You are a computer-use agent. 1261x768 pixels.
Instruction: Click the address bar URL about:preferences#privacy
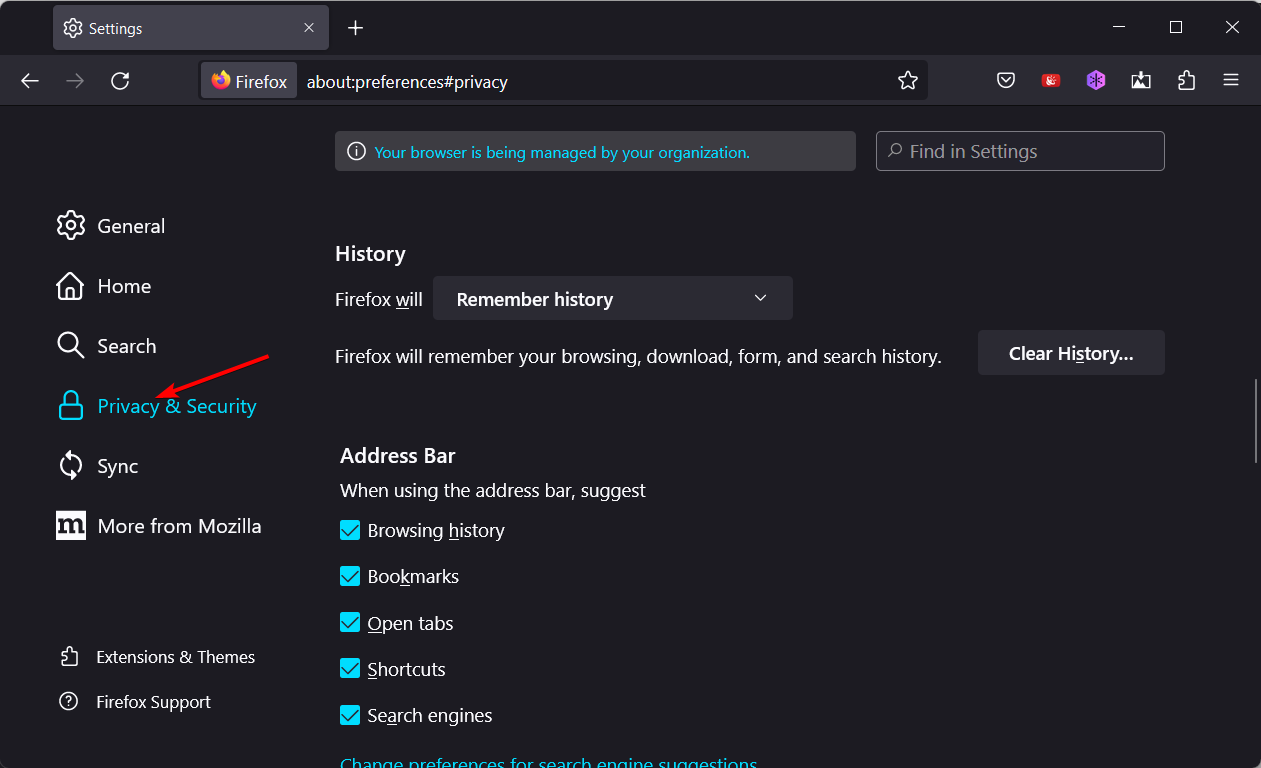click(x=407, y=82)
